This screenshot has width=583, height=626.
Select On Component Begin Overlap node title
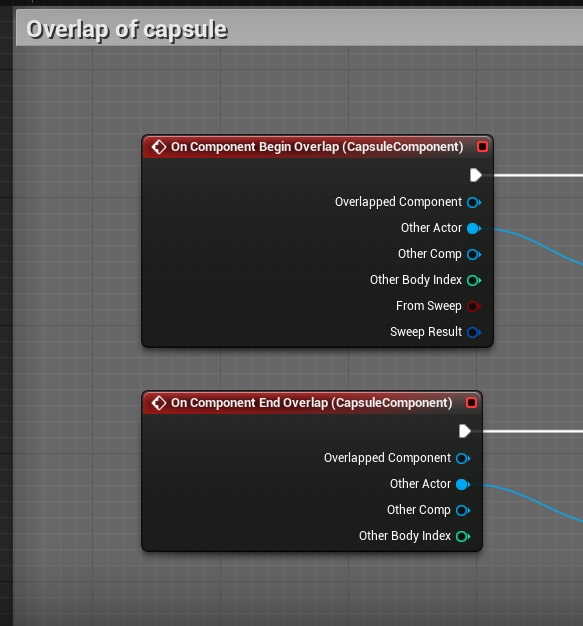317,147
